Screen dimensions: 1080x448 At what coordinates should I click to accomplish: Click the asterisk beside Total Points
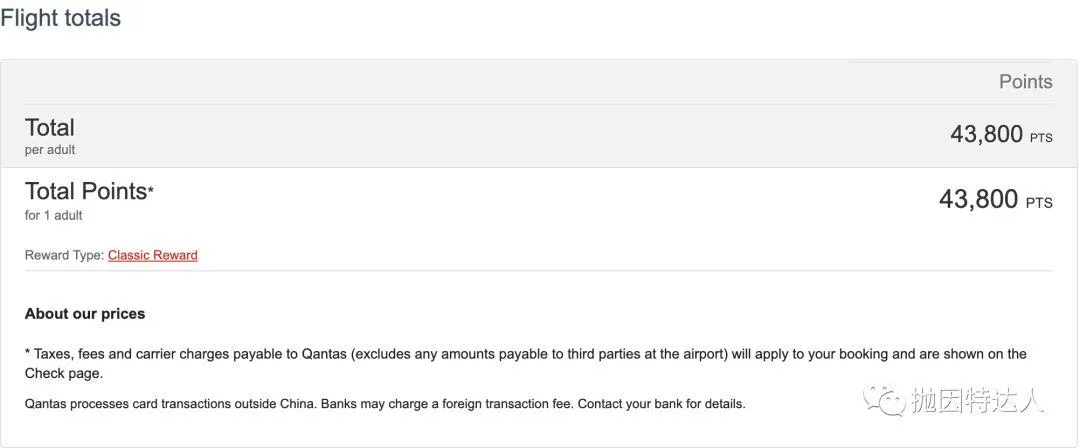click(151, 190)
